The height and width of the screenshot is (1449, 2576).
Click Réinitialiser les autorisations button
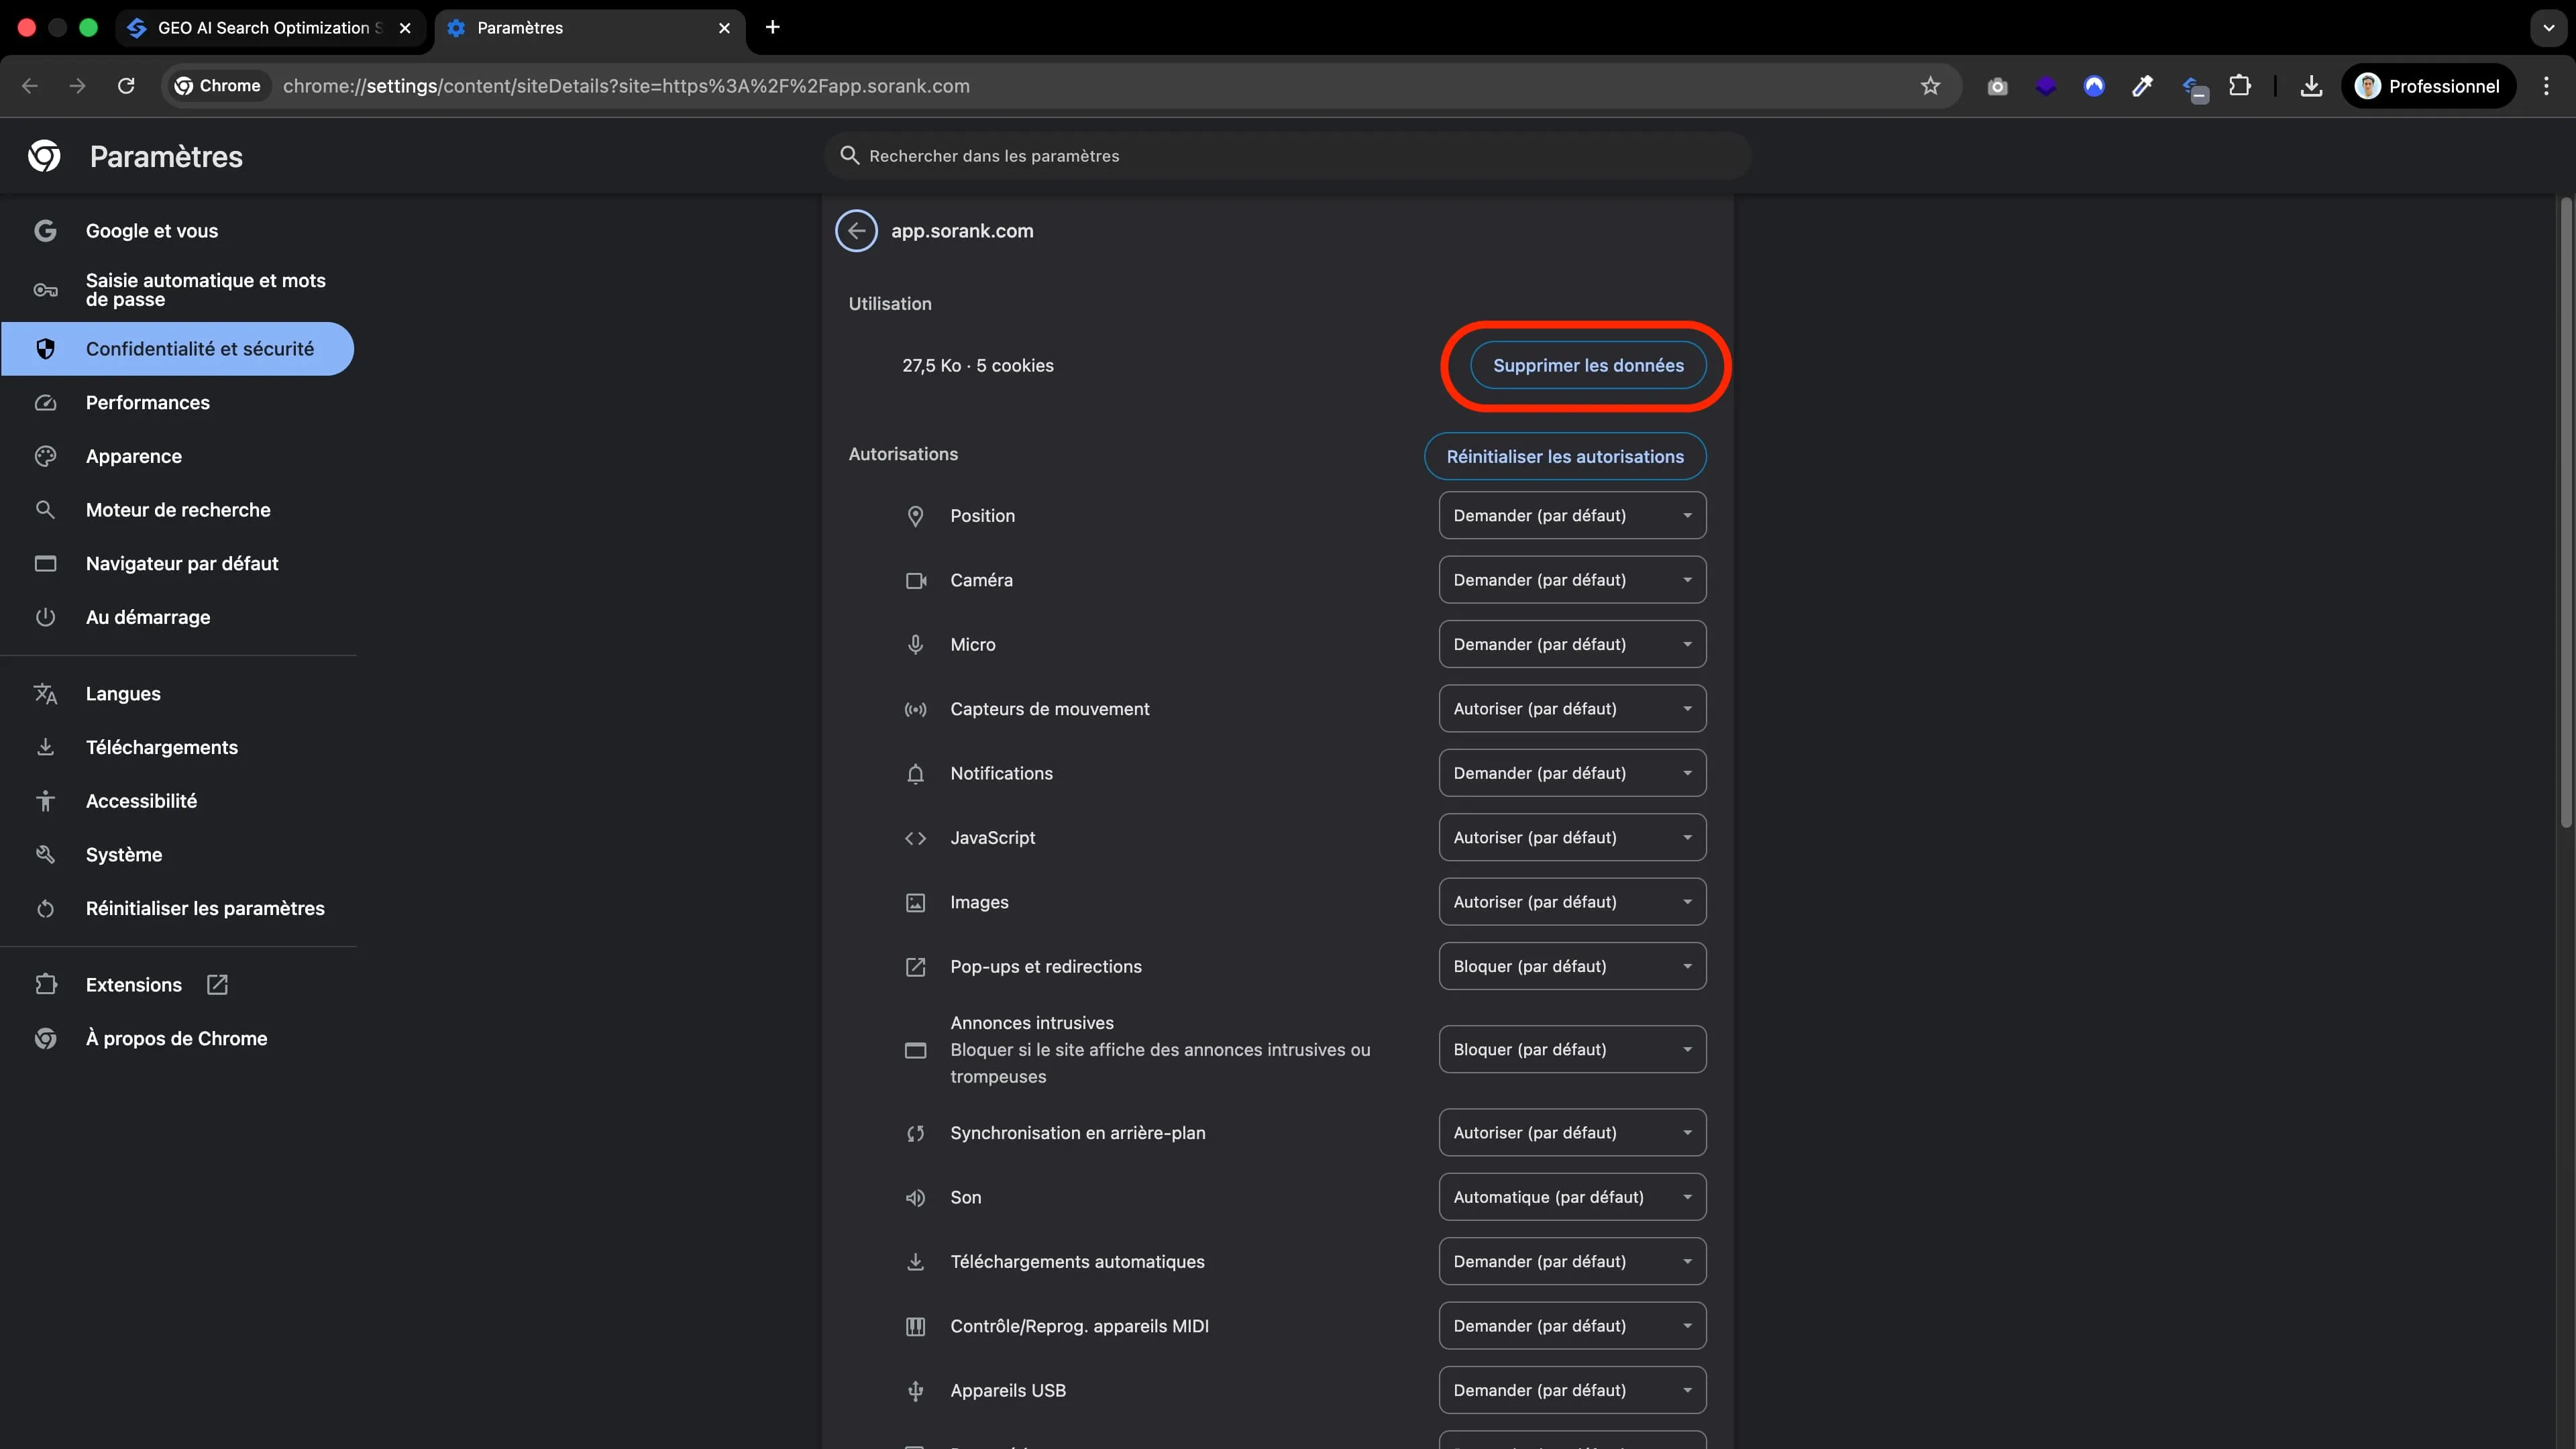pyautogui.click(x=1565, y=457)
